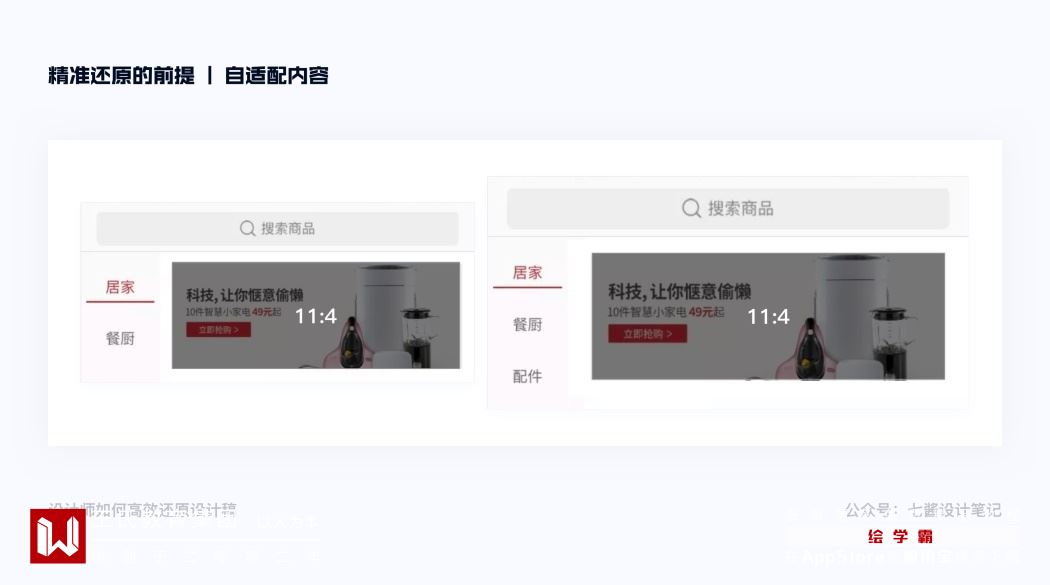
Task: Click the 11:4 ratio label on the smaller banner
Action: pyautogui.click(x=316, y=316)
